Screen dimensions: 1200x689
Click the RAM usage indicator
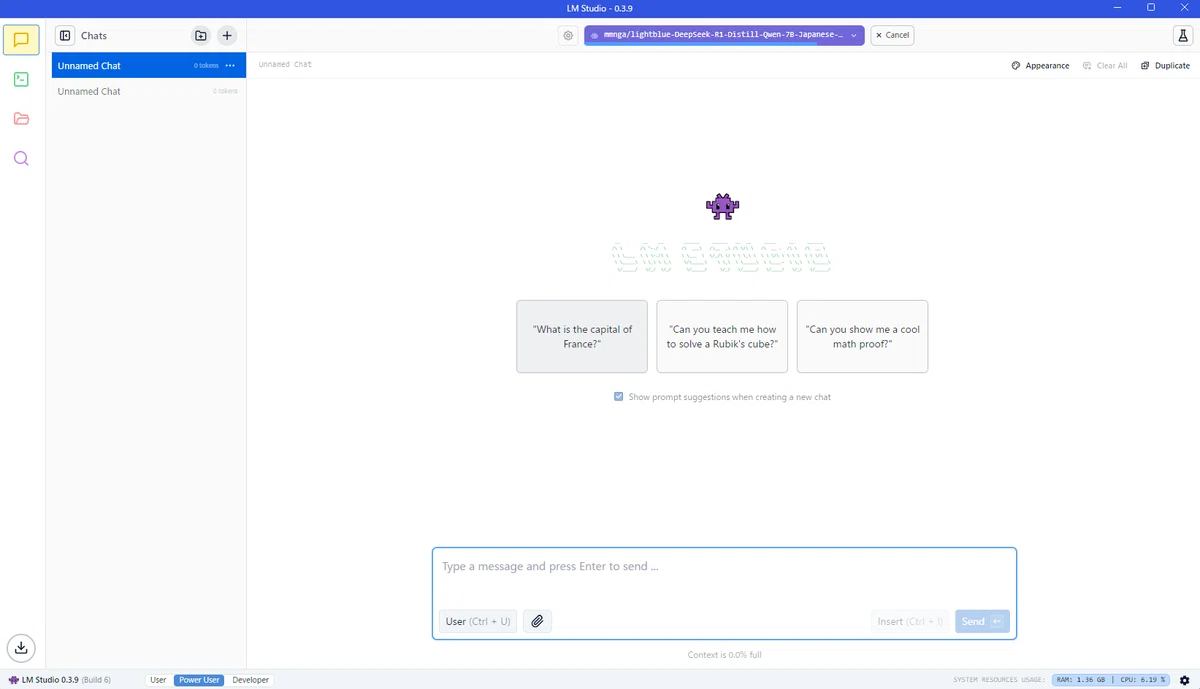click(1081, 680)
